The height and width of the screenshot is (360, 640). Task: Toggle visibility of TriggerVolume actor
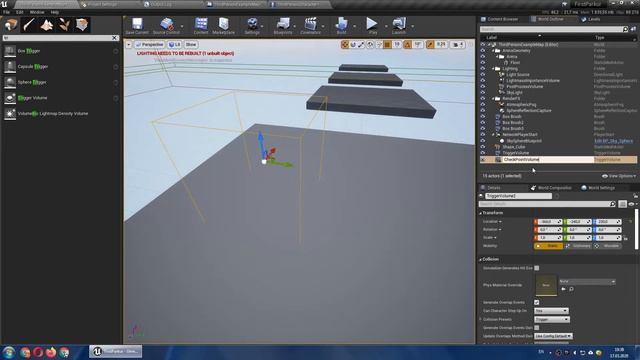483,153
